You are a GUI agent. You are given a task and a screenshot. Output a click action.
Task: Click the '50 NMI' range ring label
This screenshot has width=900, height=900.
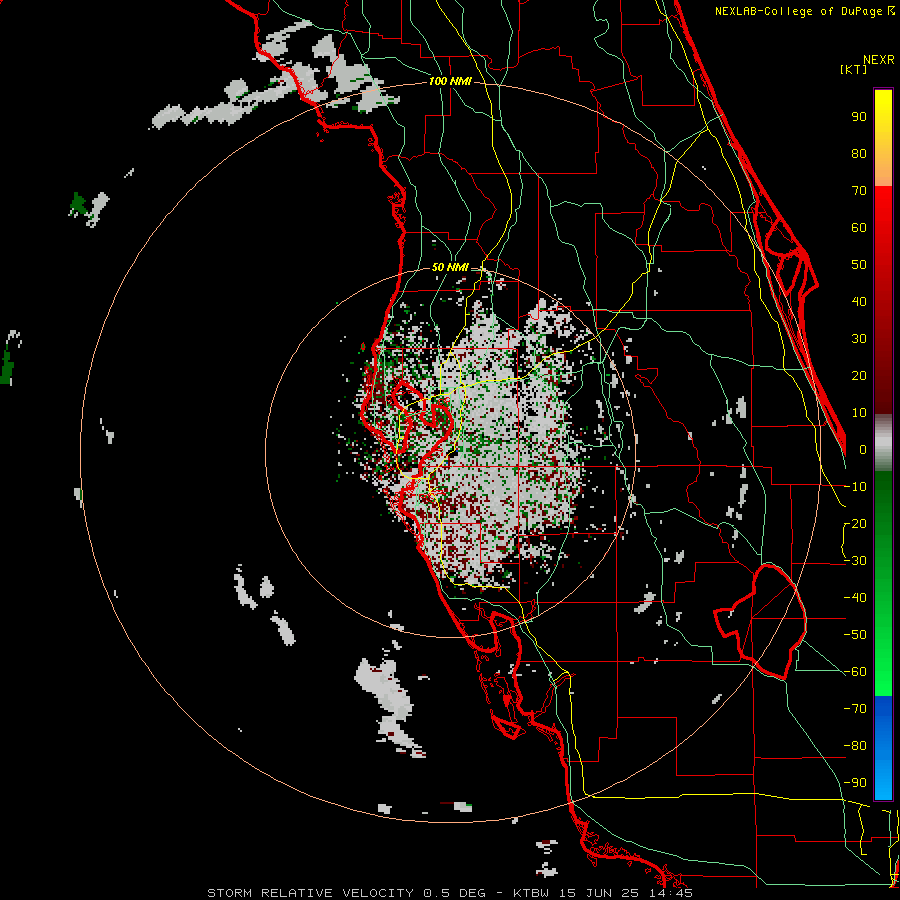click(450, 267)
